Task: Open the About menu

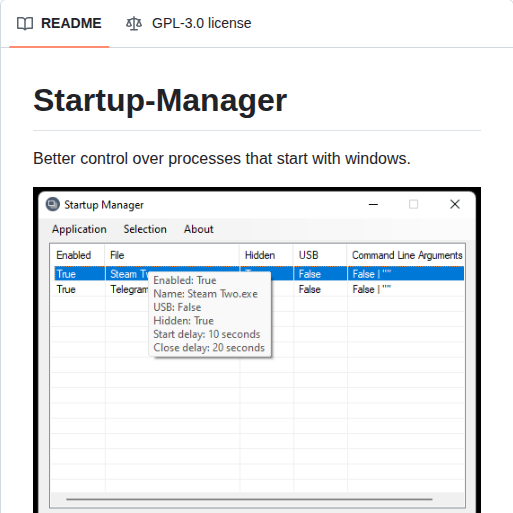Action: pos(199,229)
